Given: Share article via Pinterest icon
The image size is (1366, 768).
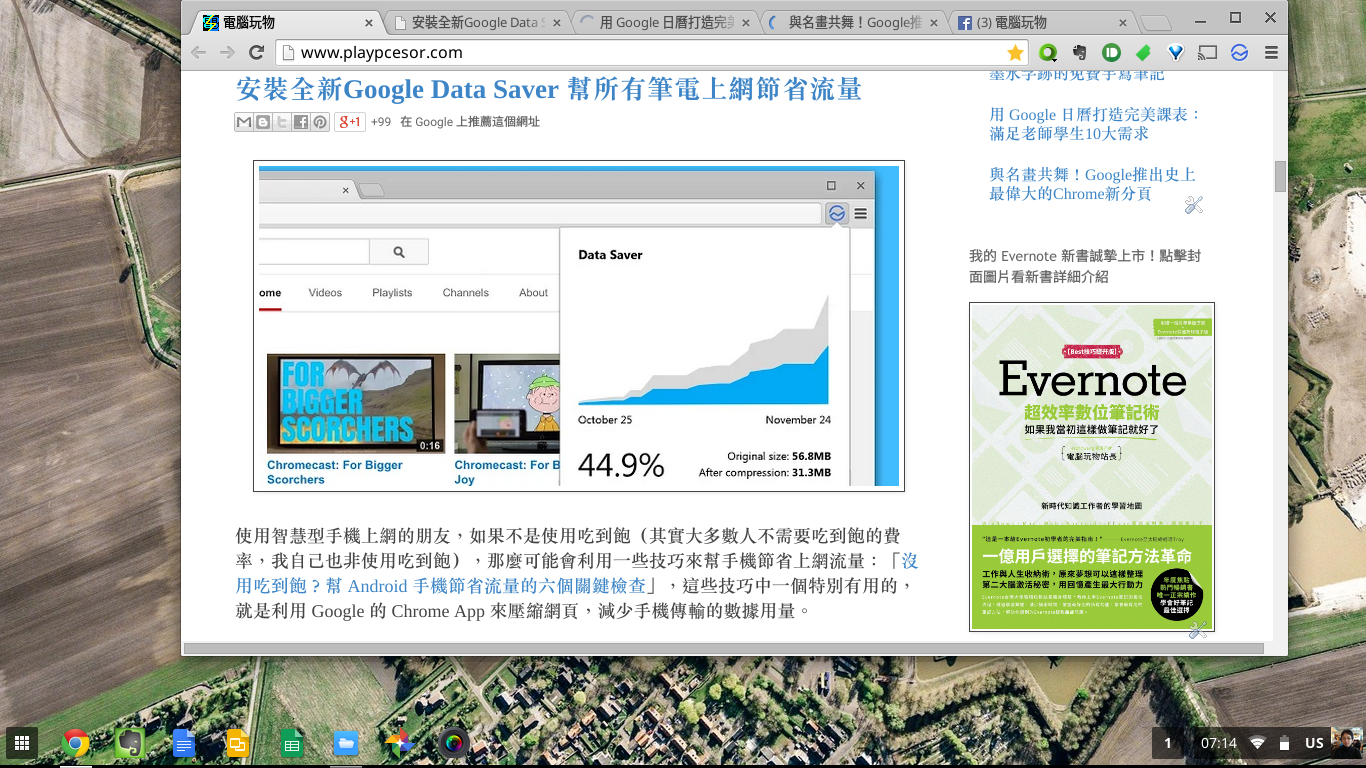Looking at the screenshot, I should pyautogui.click(x=320, y=122).
